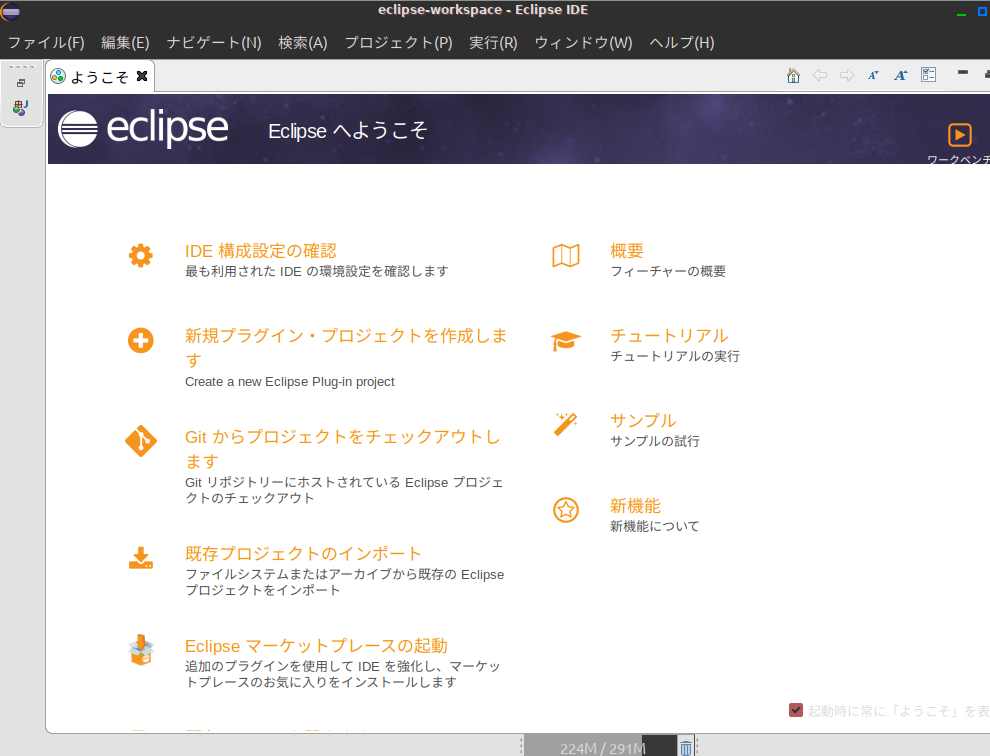Open the Workbench play icon
The height and width of the screenshot is (756, 990).
pos(960,135)
